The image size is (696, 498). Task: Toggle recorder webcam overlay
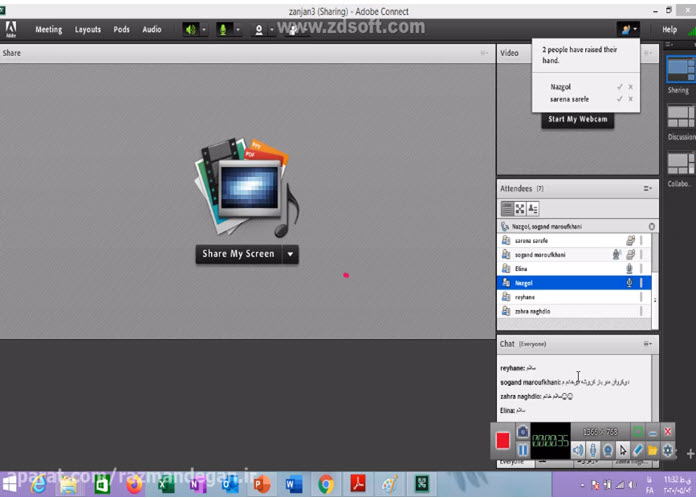coord(608,451)
